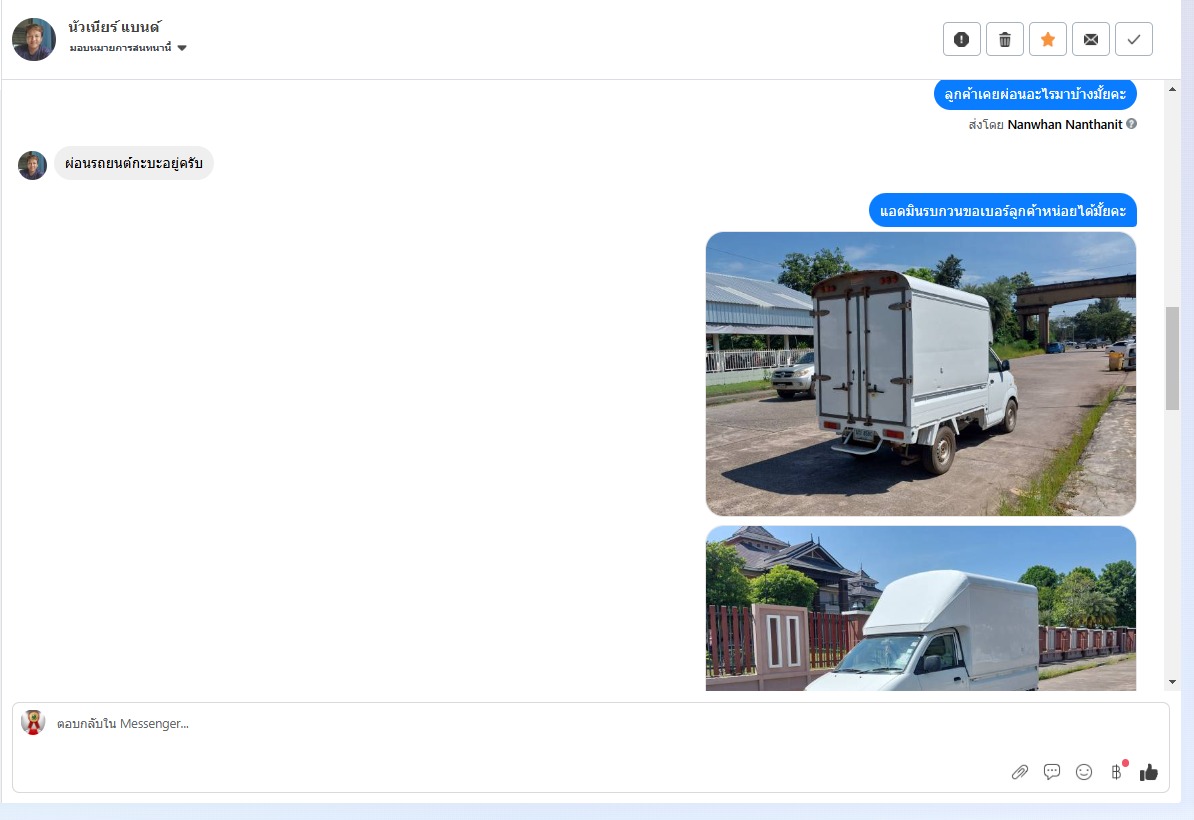Delete conversation using trash icon

tap(1005, 40)
